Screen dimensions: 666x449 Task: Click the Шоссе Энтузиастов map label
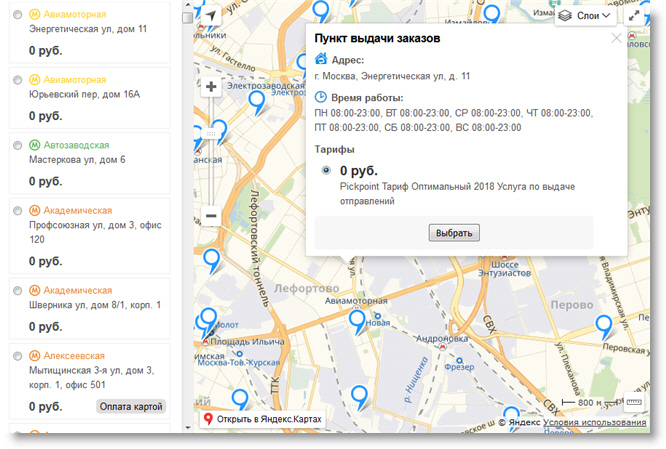click(x=505, y=268)
